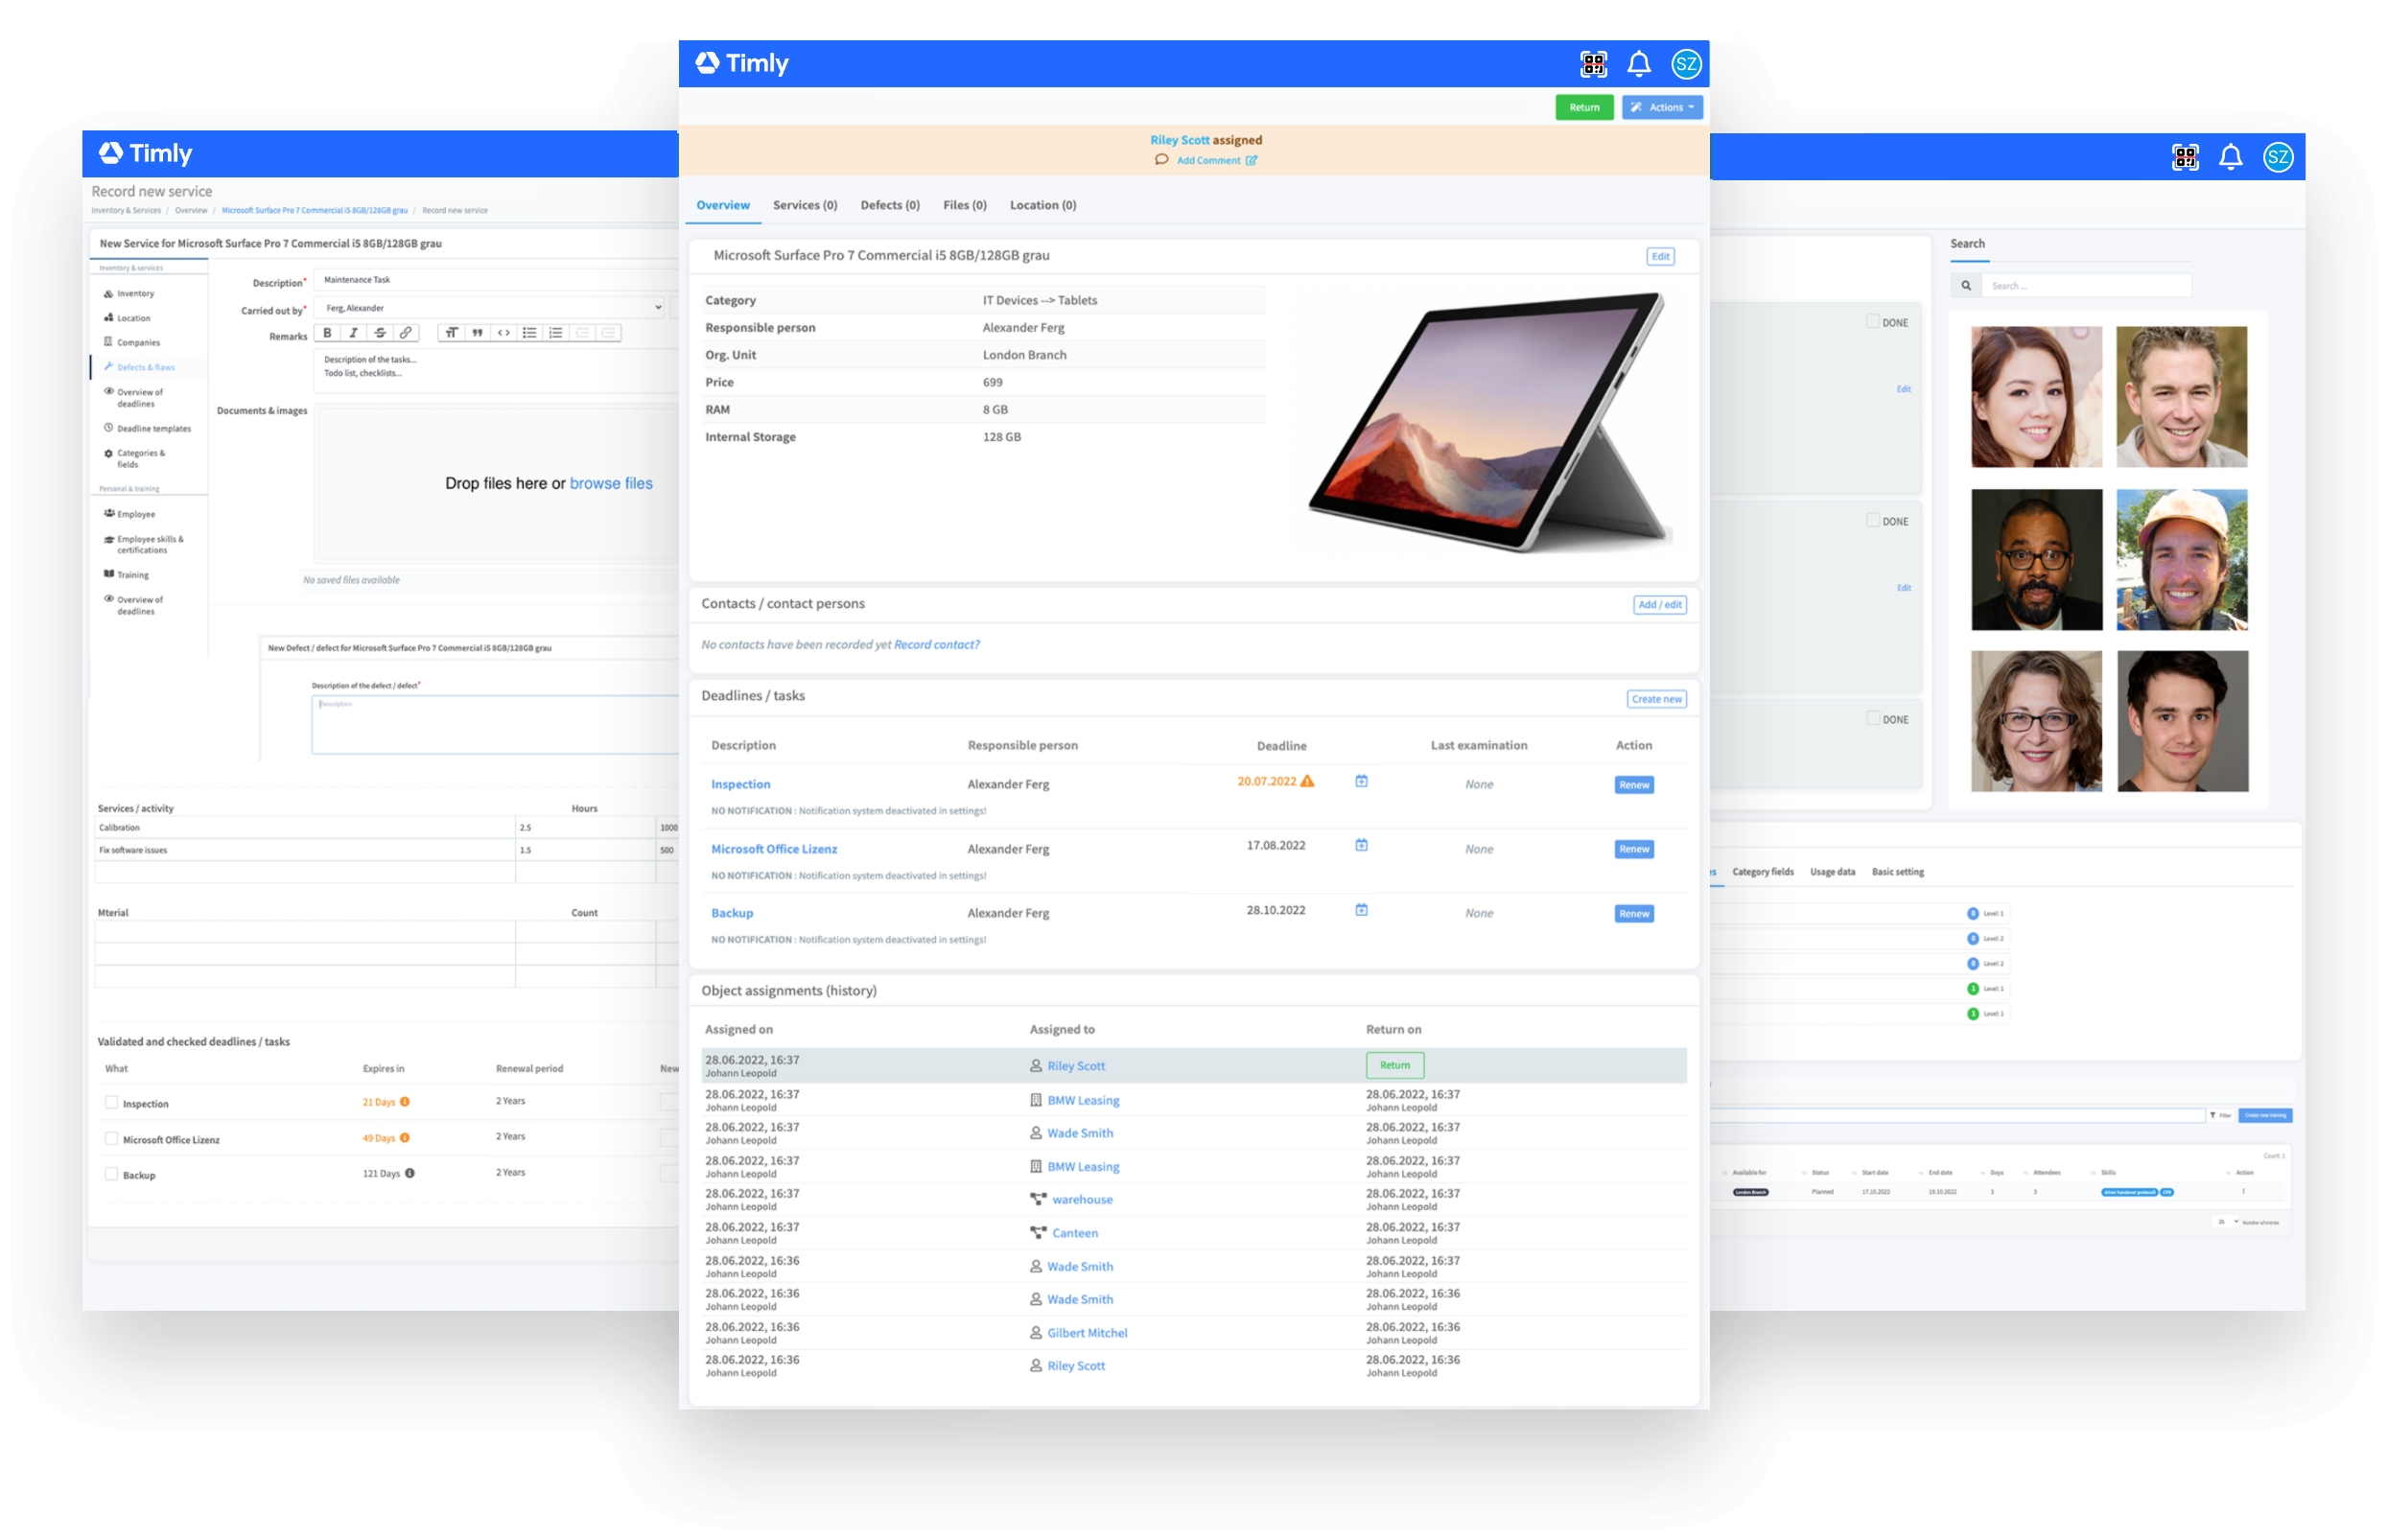
Task: Open the Actions dropdown button
Action: point(1662,107)
